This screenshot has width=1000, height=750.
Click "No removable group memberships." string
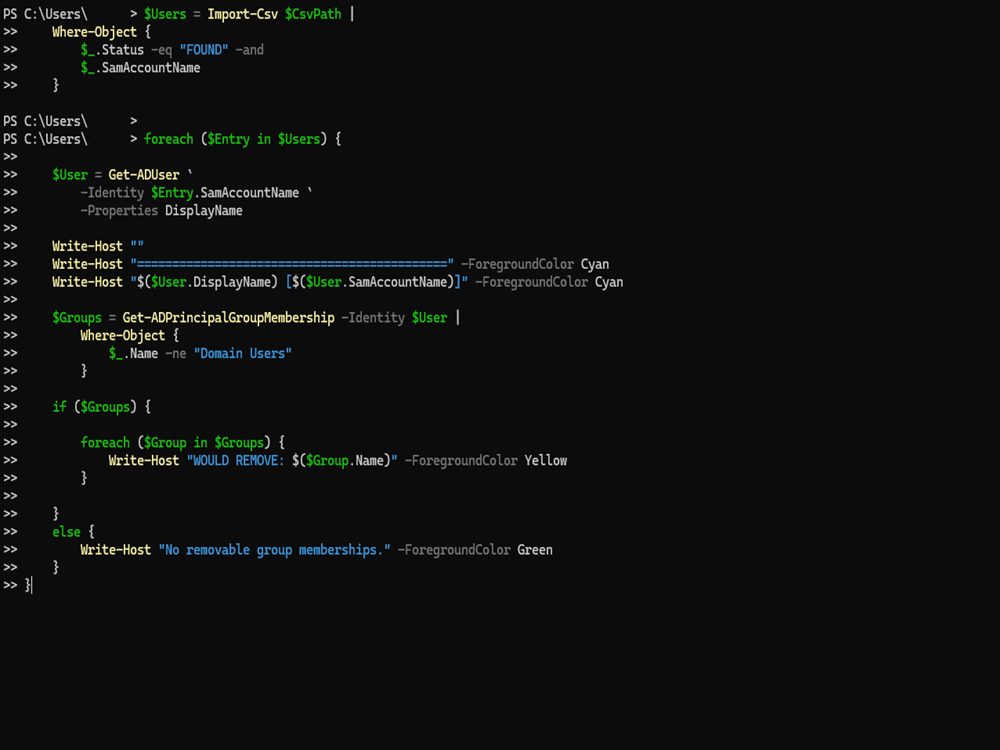coord(274,550)
